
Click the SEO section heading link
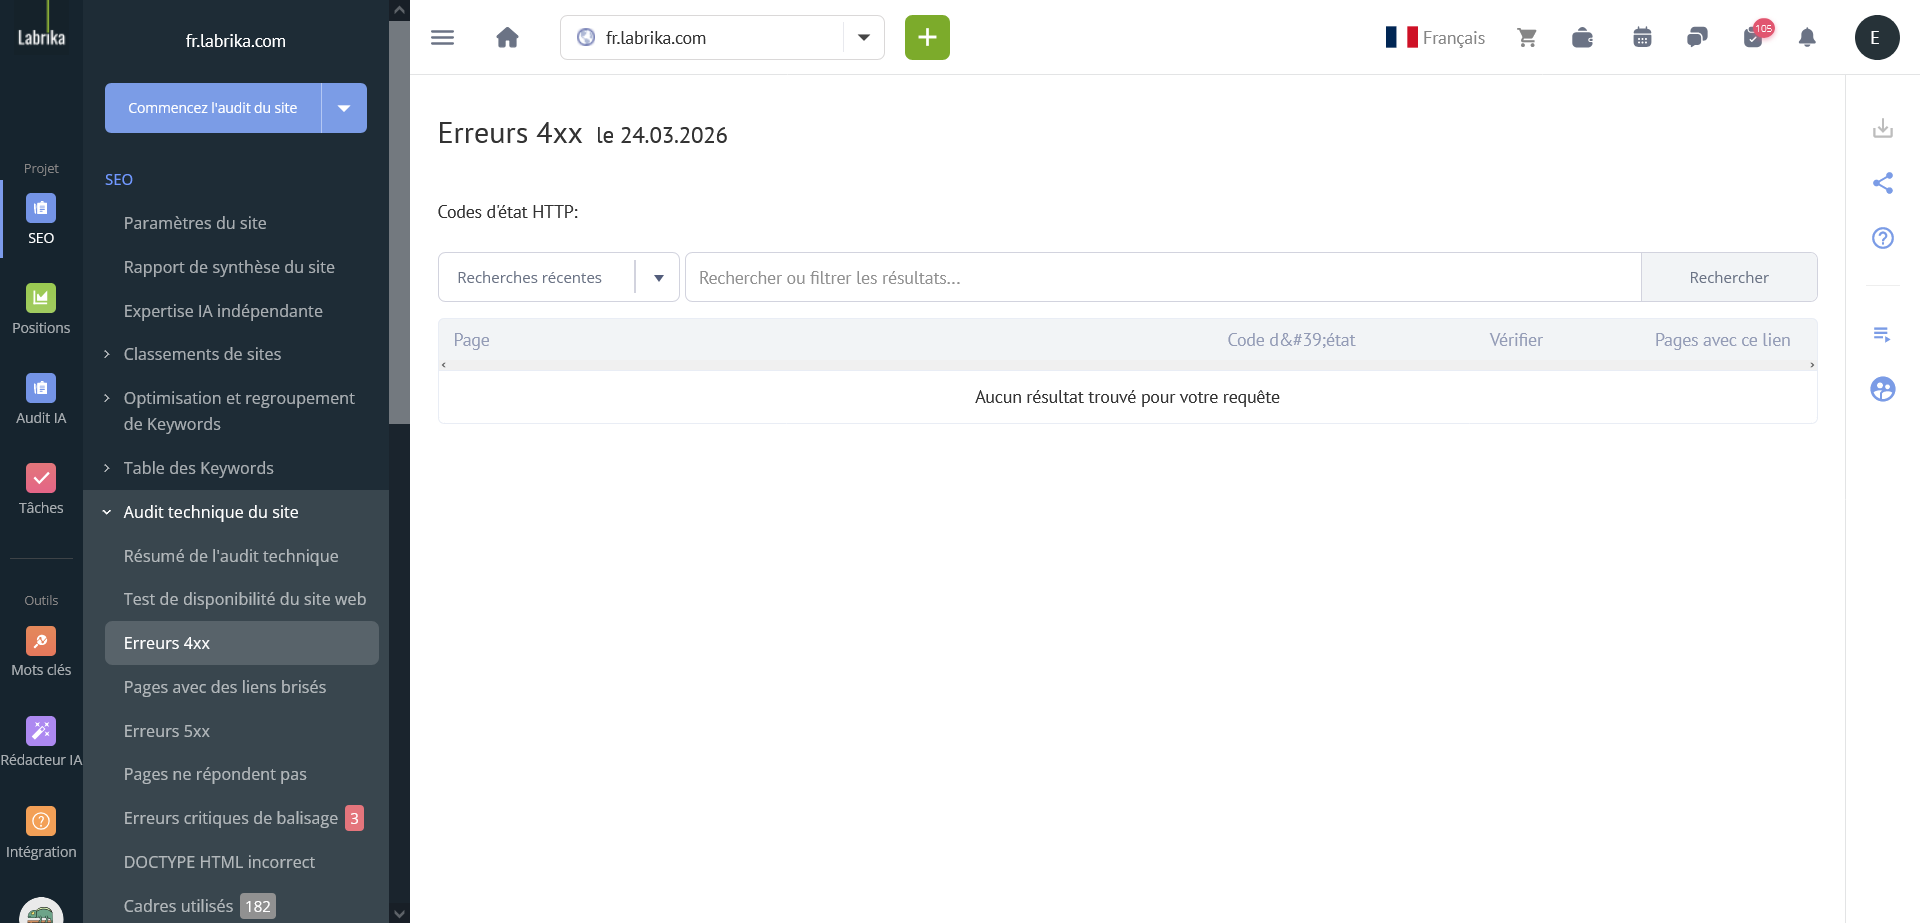(119, 180)
